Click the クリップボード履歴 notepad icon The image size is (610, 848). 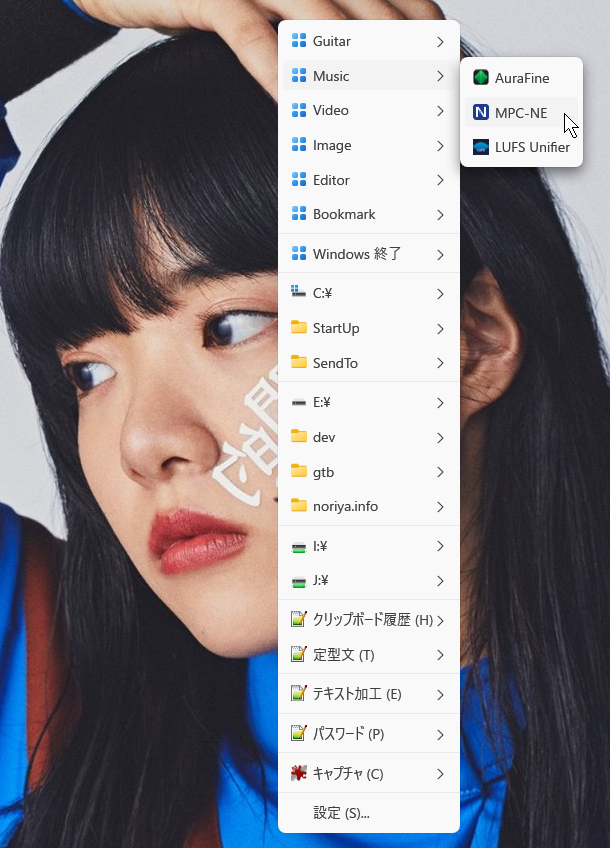[x=299, y=619]
